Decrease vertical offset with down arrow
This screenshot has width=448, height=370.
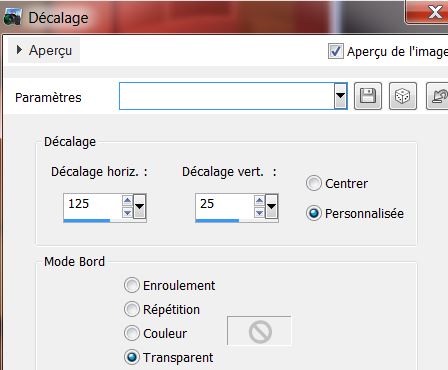coord(259,212)
